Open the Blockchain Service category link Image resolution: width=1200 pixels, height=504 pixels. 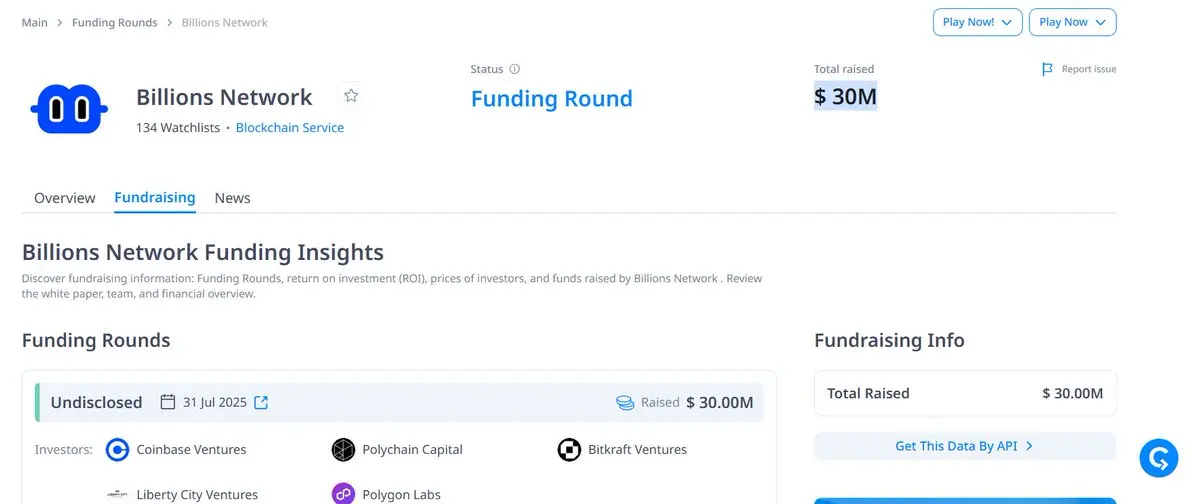tap(290, 128)
